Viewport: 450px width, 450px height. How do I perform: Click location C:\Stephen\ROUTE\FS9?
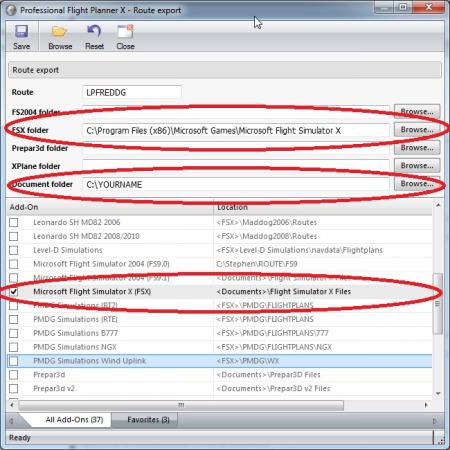click(x=257, y=264)
